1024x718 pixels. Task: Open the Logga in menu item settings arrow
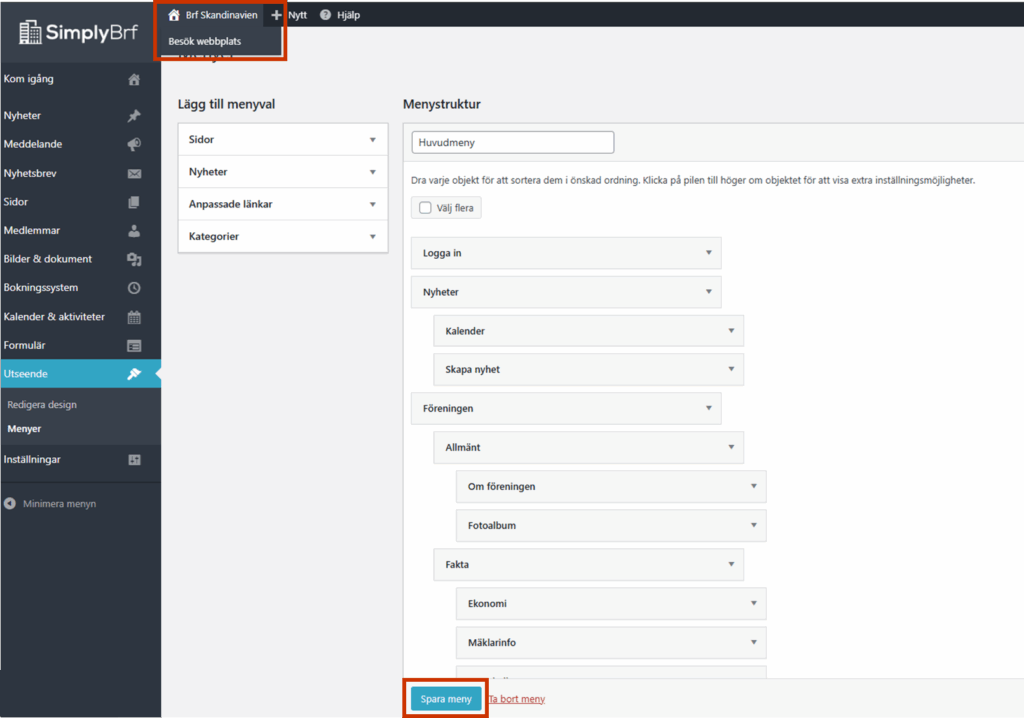[x=708, y=253]
